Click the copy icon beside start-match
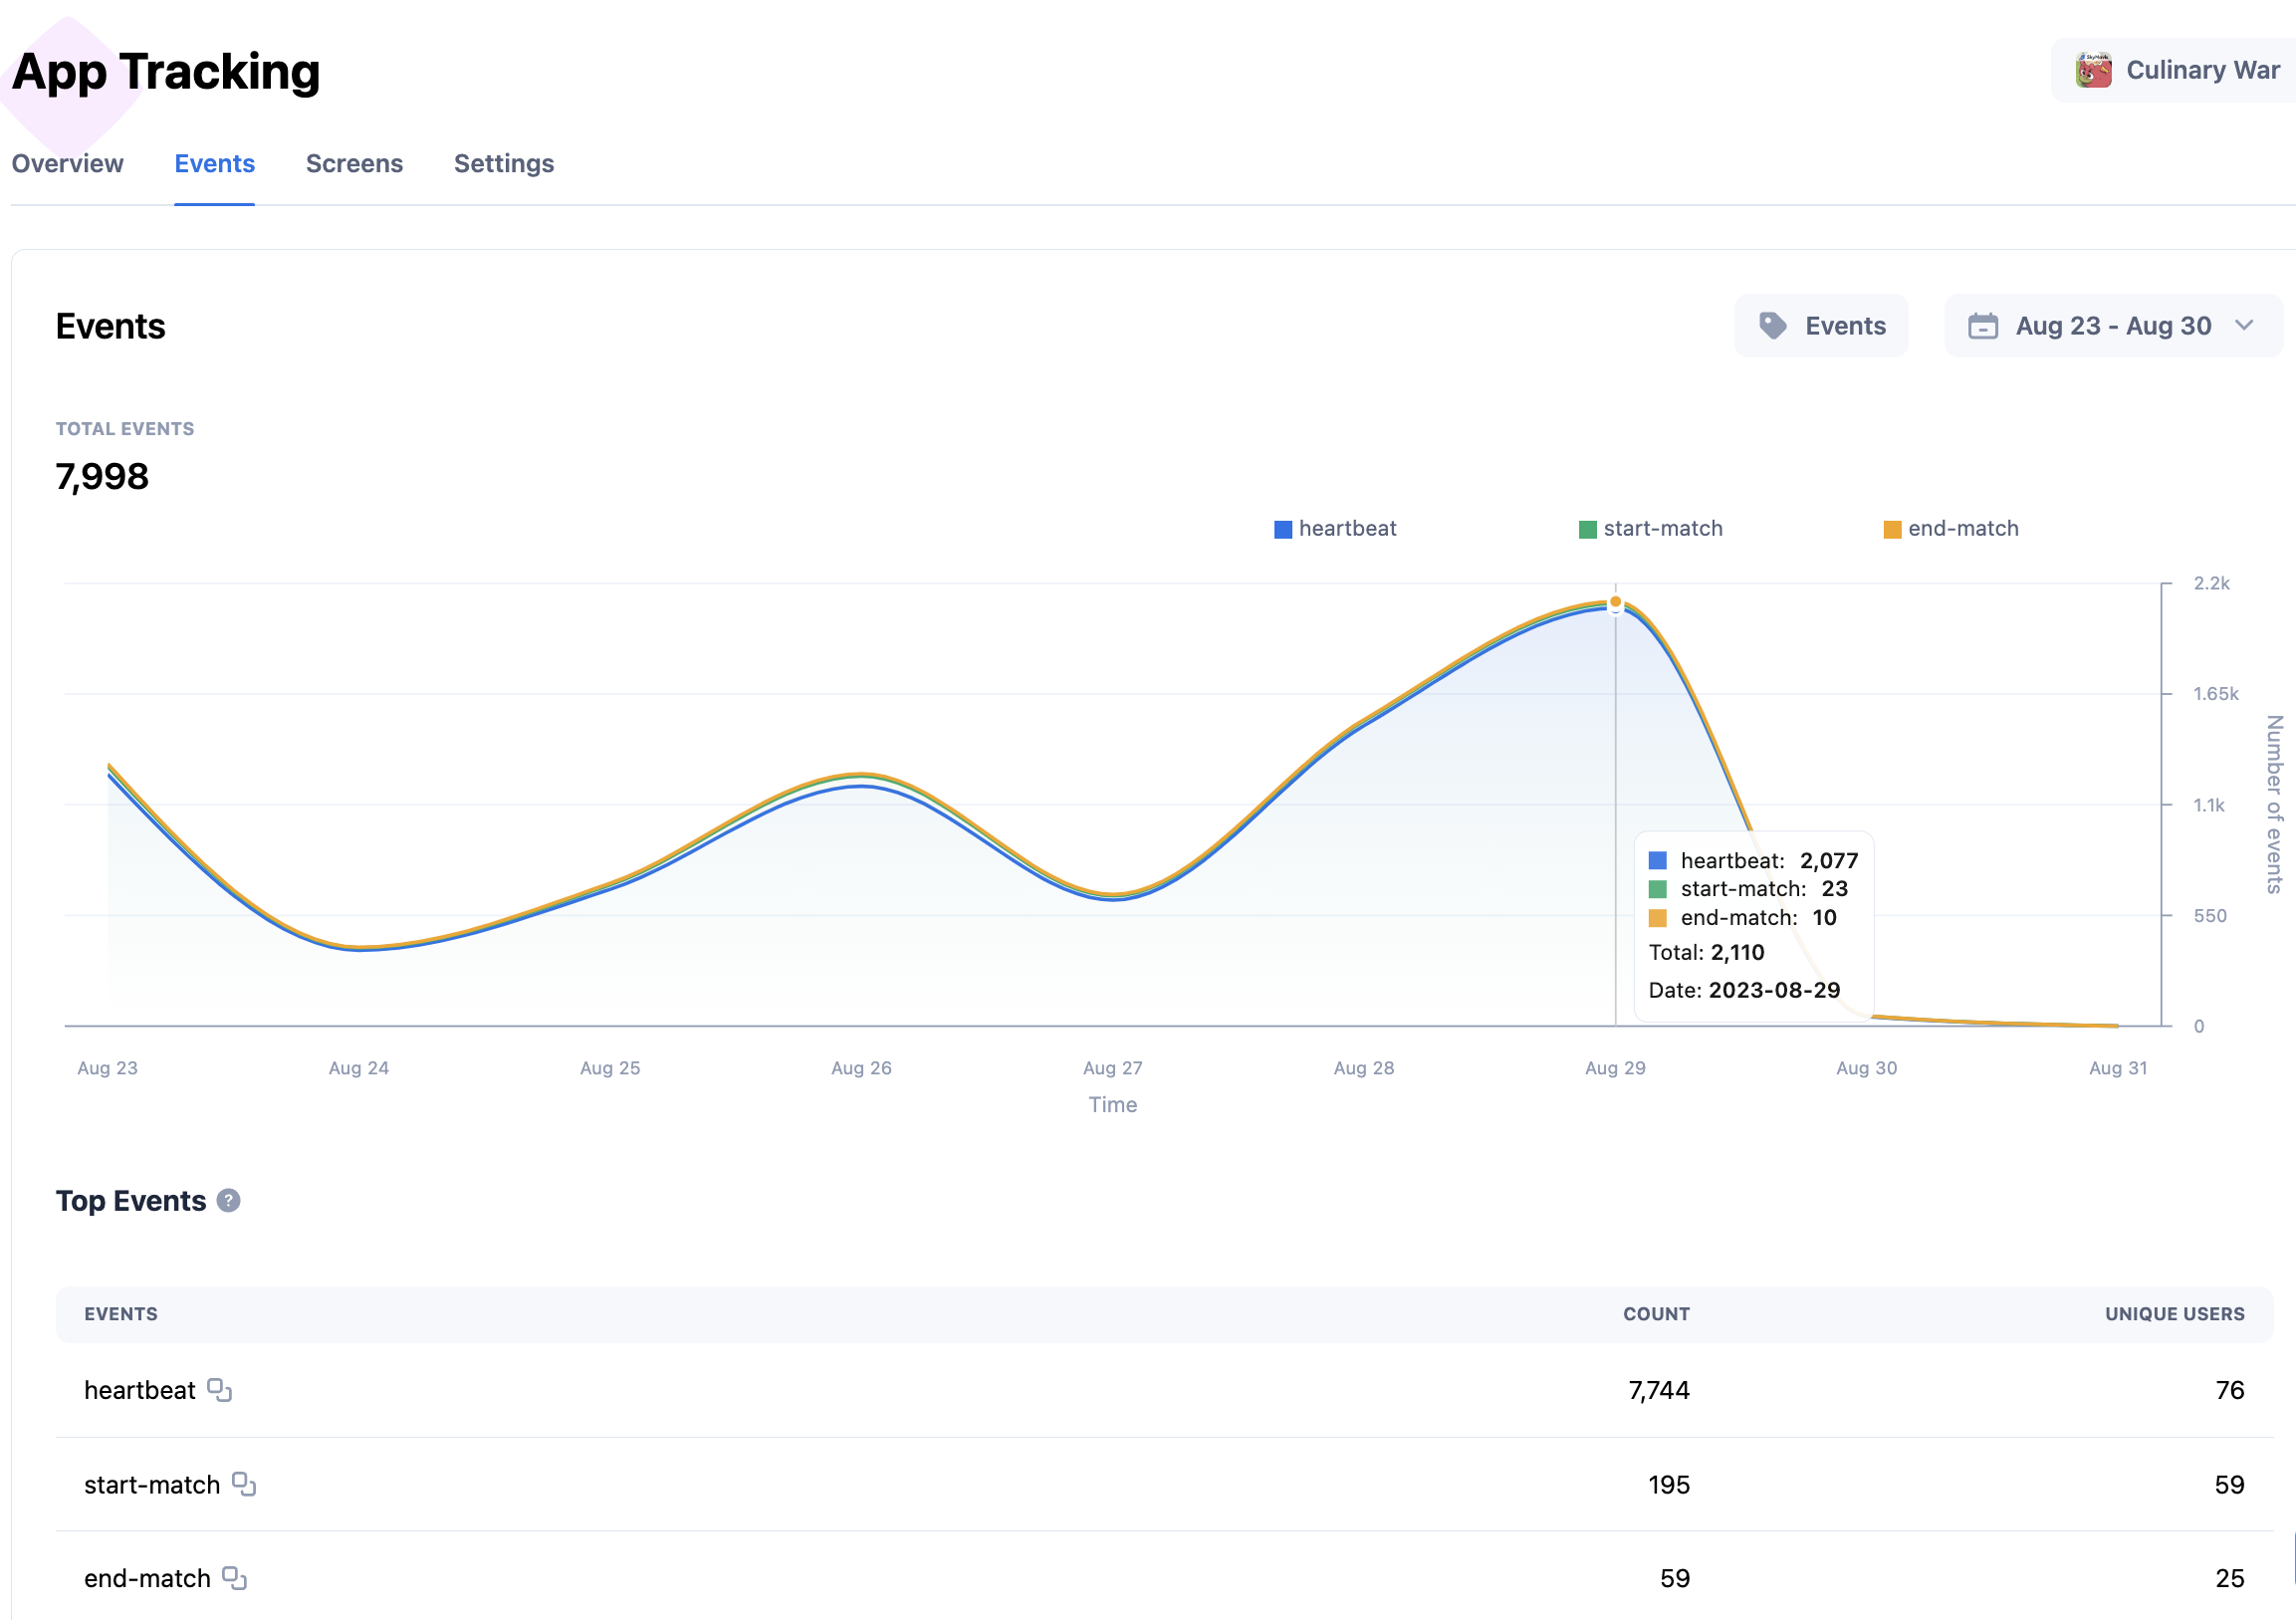 click(x=244, y=1484)
